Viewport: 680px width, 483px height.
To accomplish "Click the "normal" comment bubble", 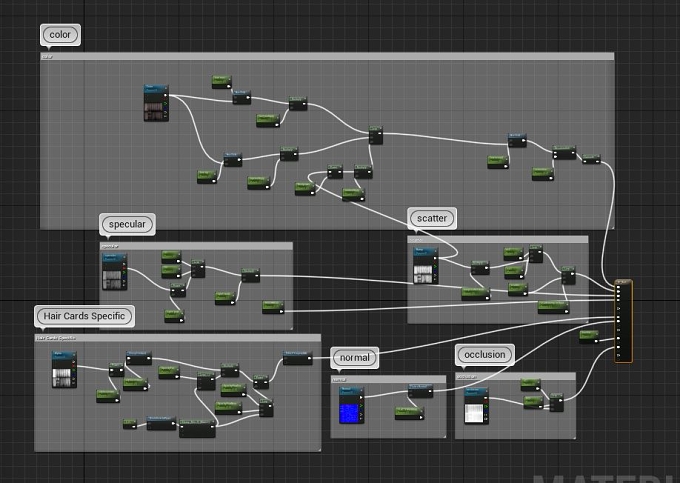I will coord(355,358).
